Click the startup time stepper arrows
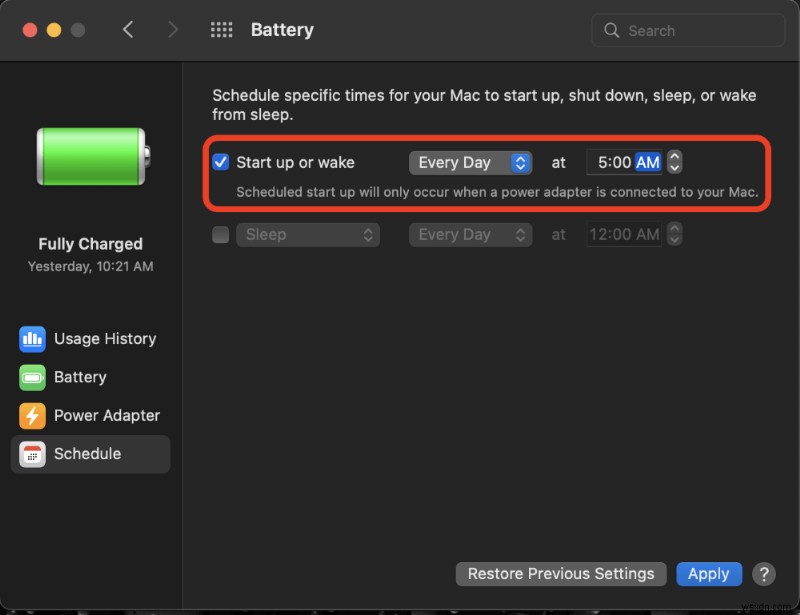The height and width of the screenshot is (615, 800). coord(675,162)
